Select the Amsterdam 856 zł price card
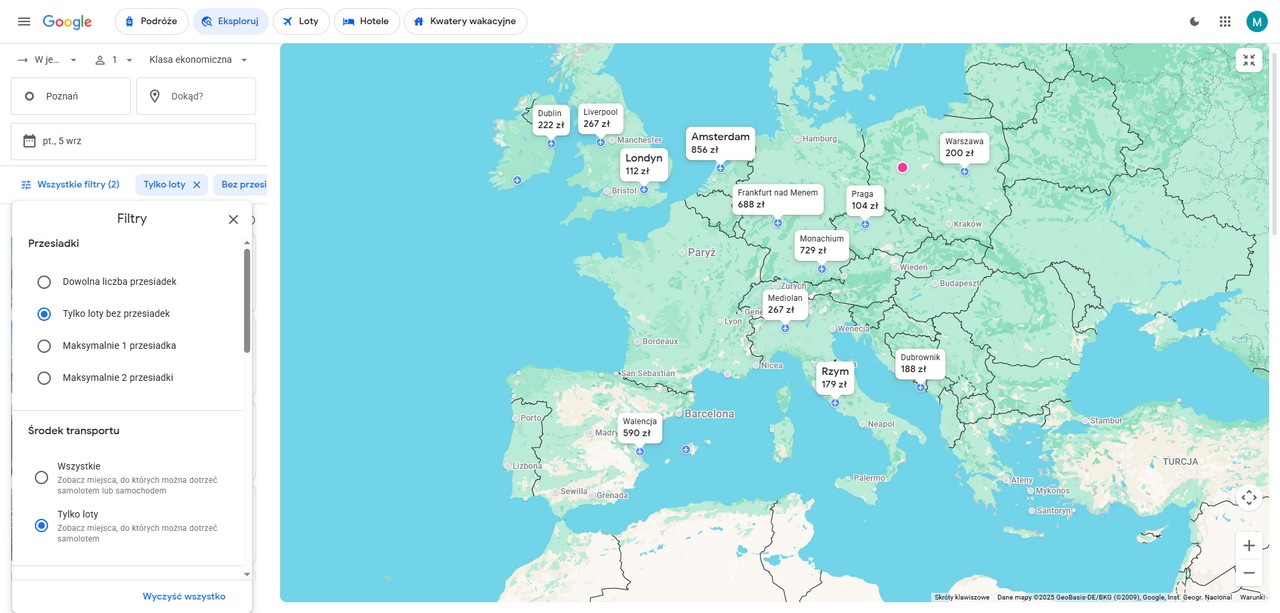 tap(720, 143)
